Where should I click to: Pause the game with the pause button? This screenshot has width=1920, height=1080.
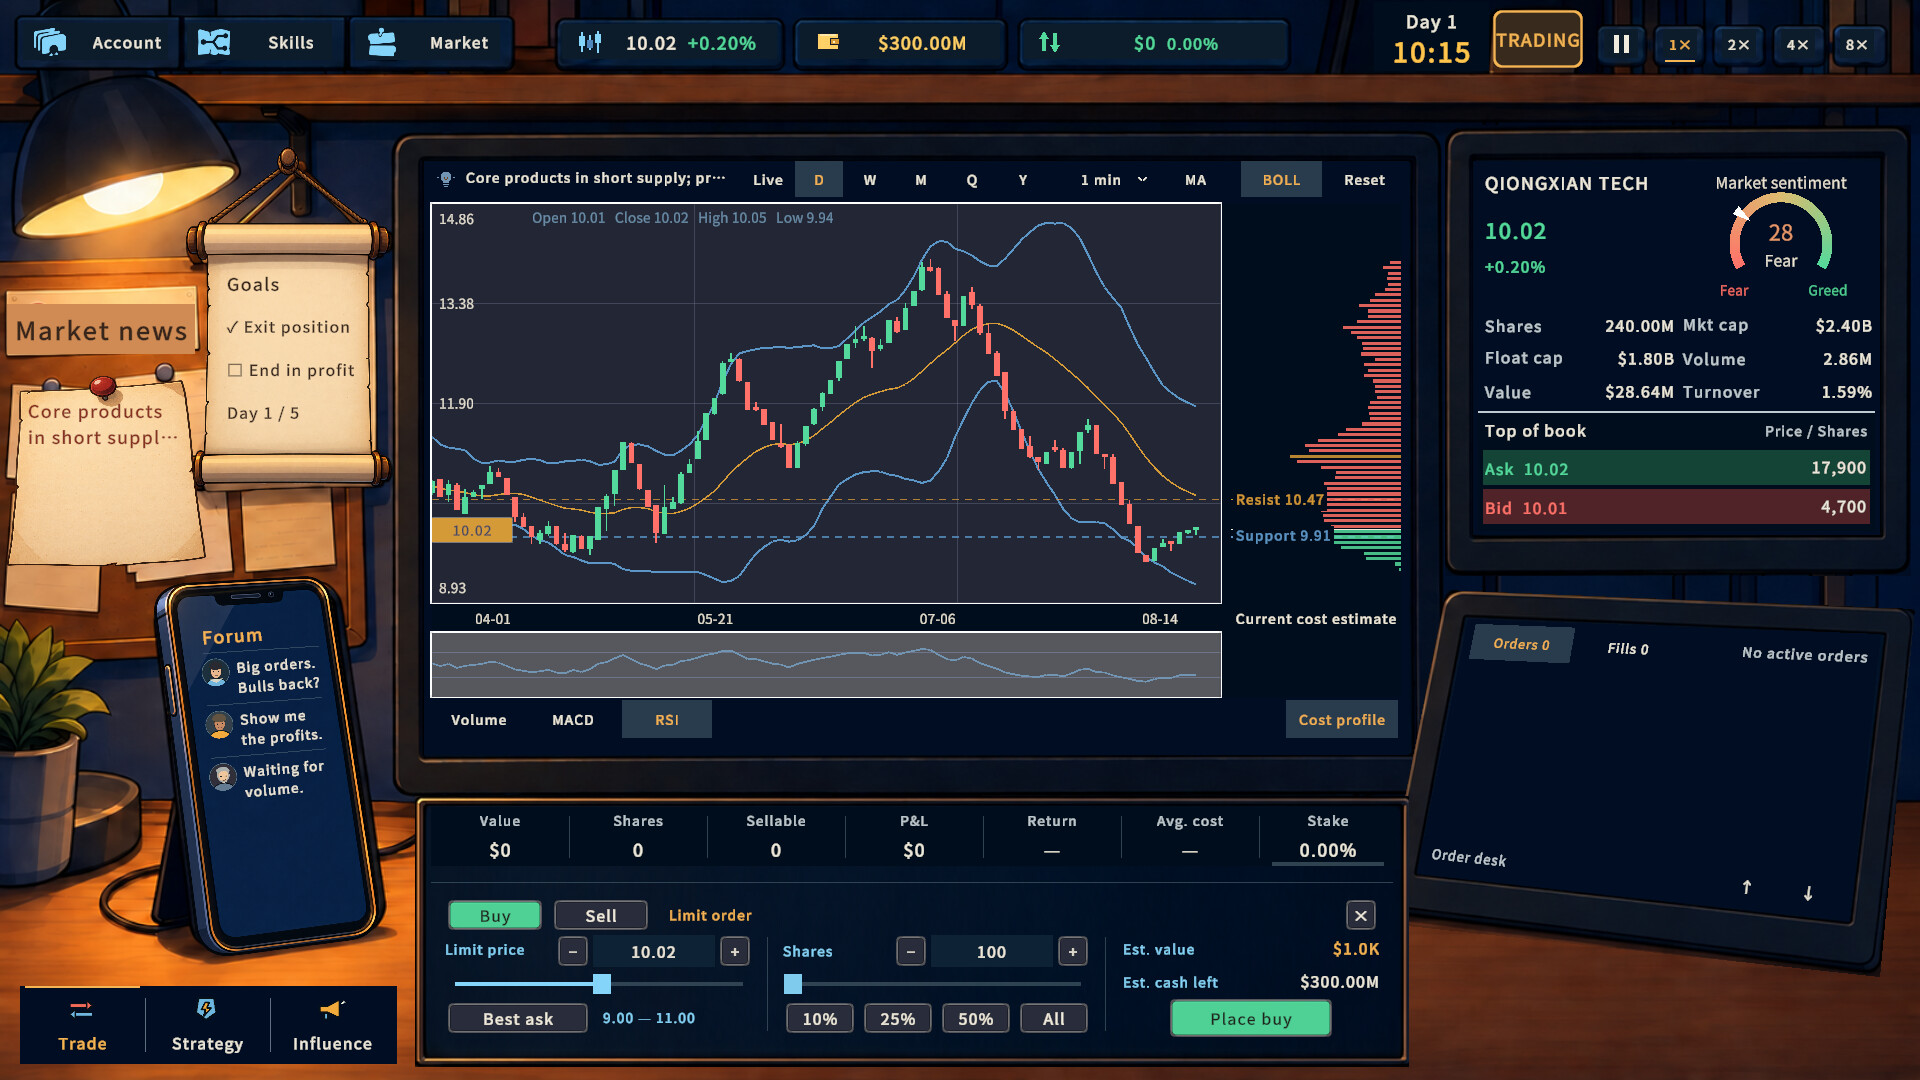tap(1621, 44)
